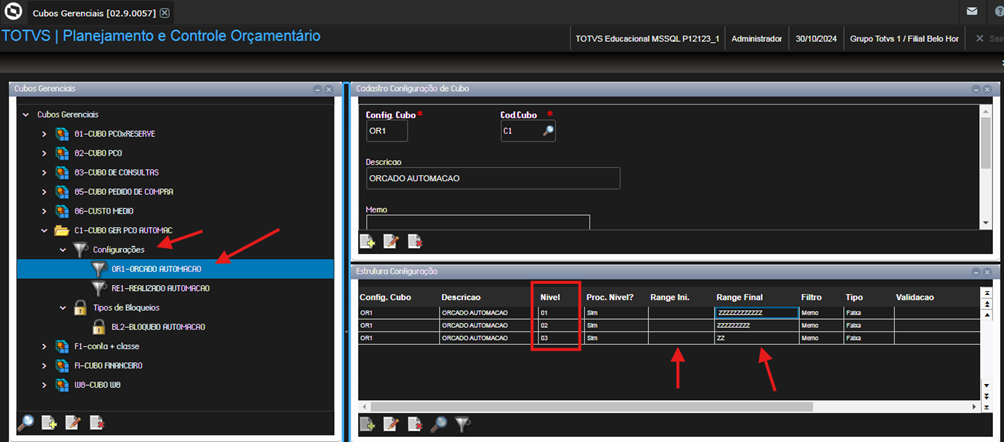Click padlock icon of BL2-BLOQUEIO AUTOMACAO
Viewport: 1004px width, 442px height.
click(98, 327)
